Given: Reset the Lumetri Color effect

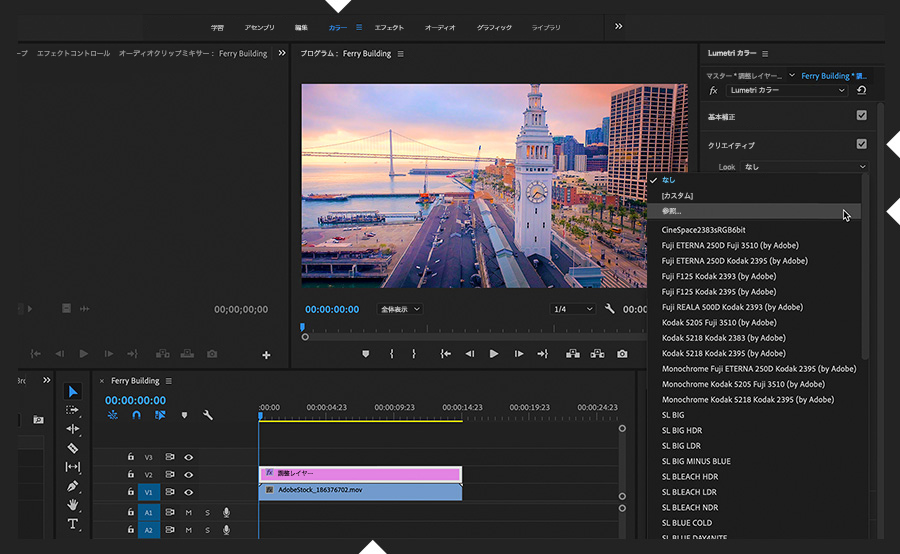Looking at the screenshot, I should [x=862, y=90].
